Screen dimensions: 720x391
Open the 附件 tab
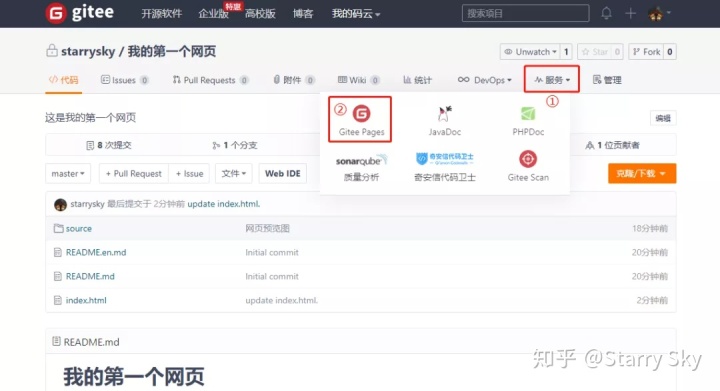click(293, 80)
